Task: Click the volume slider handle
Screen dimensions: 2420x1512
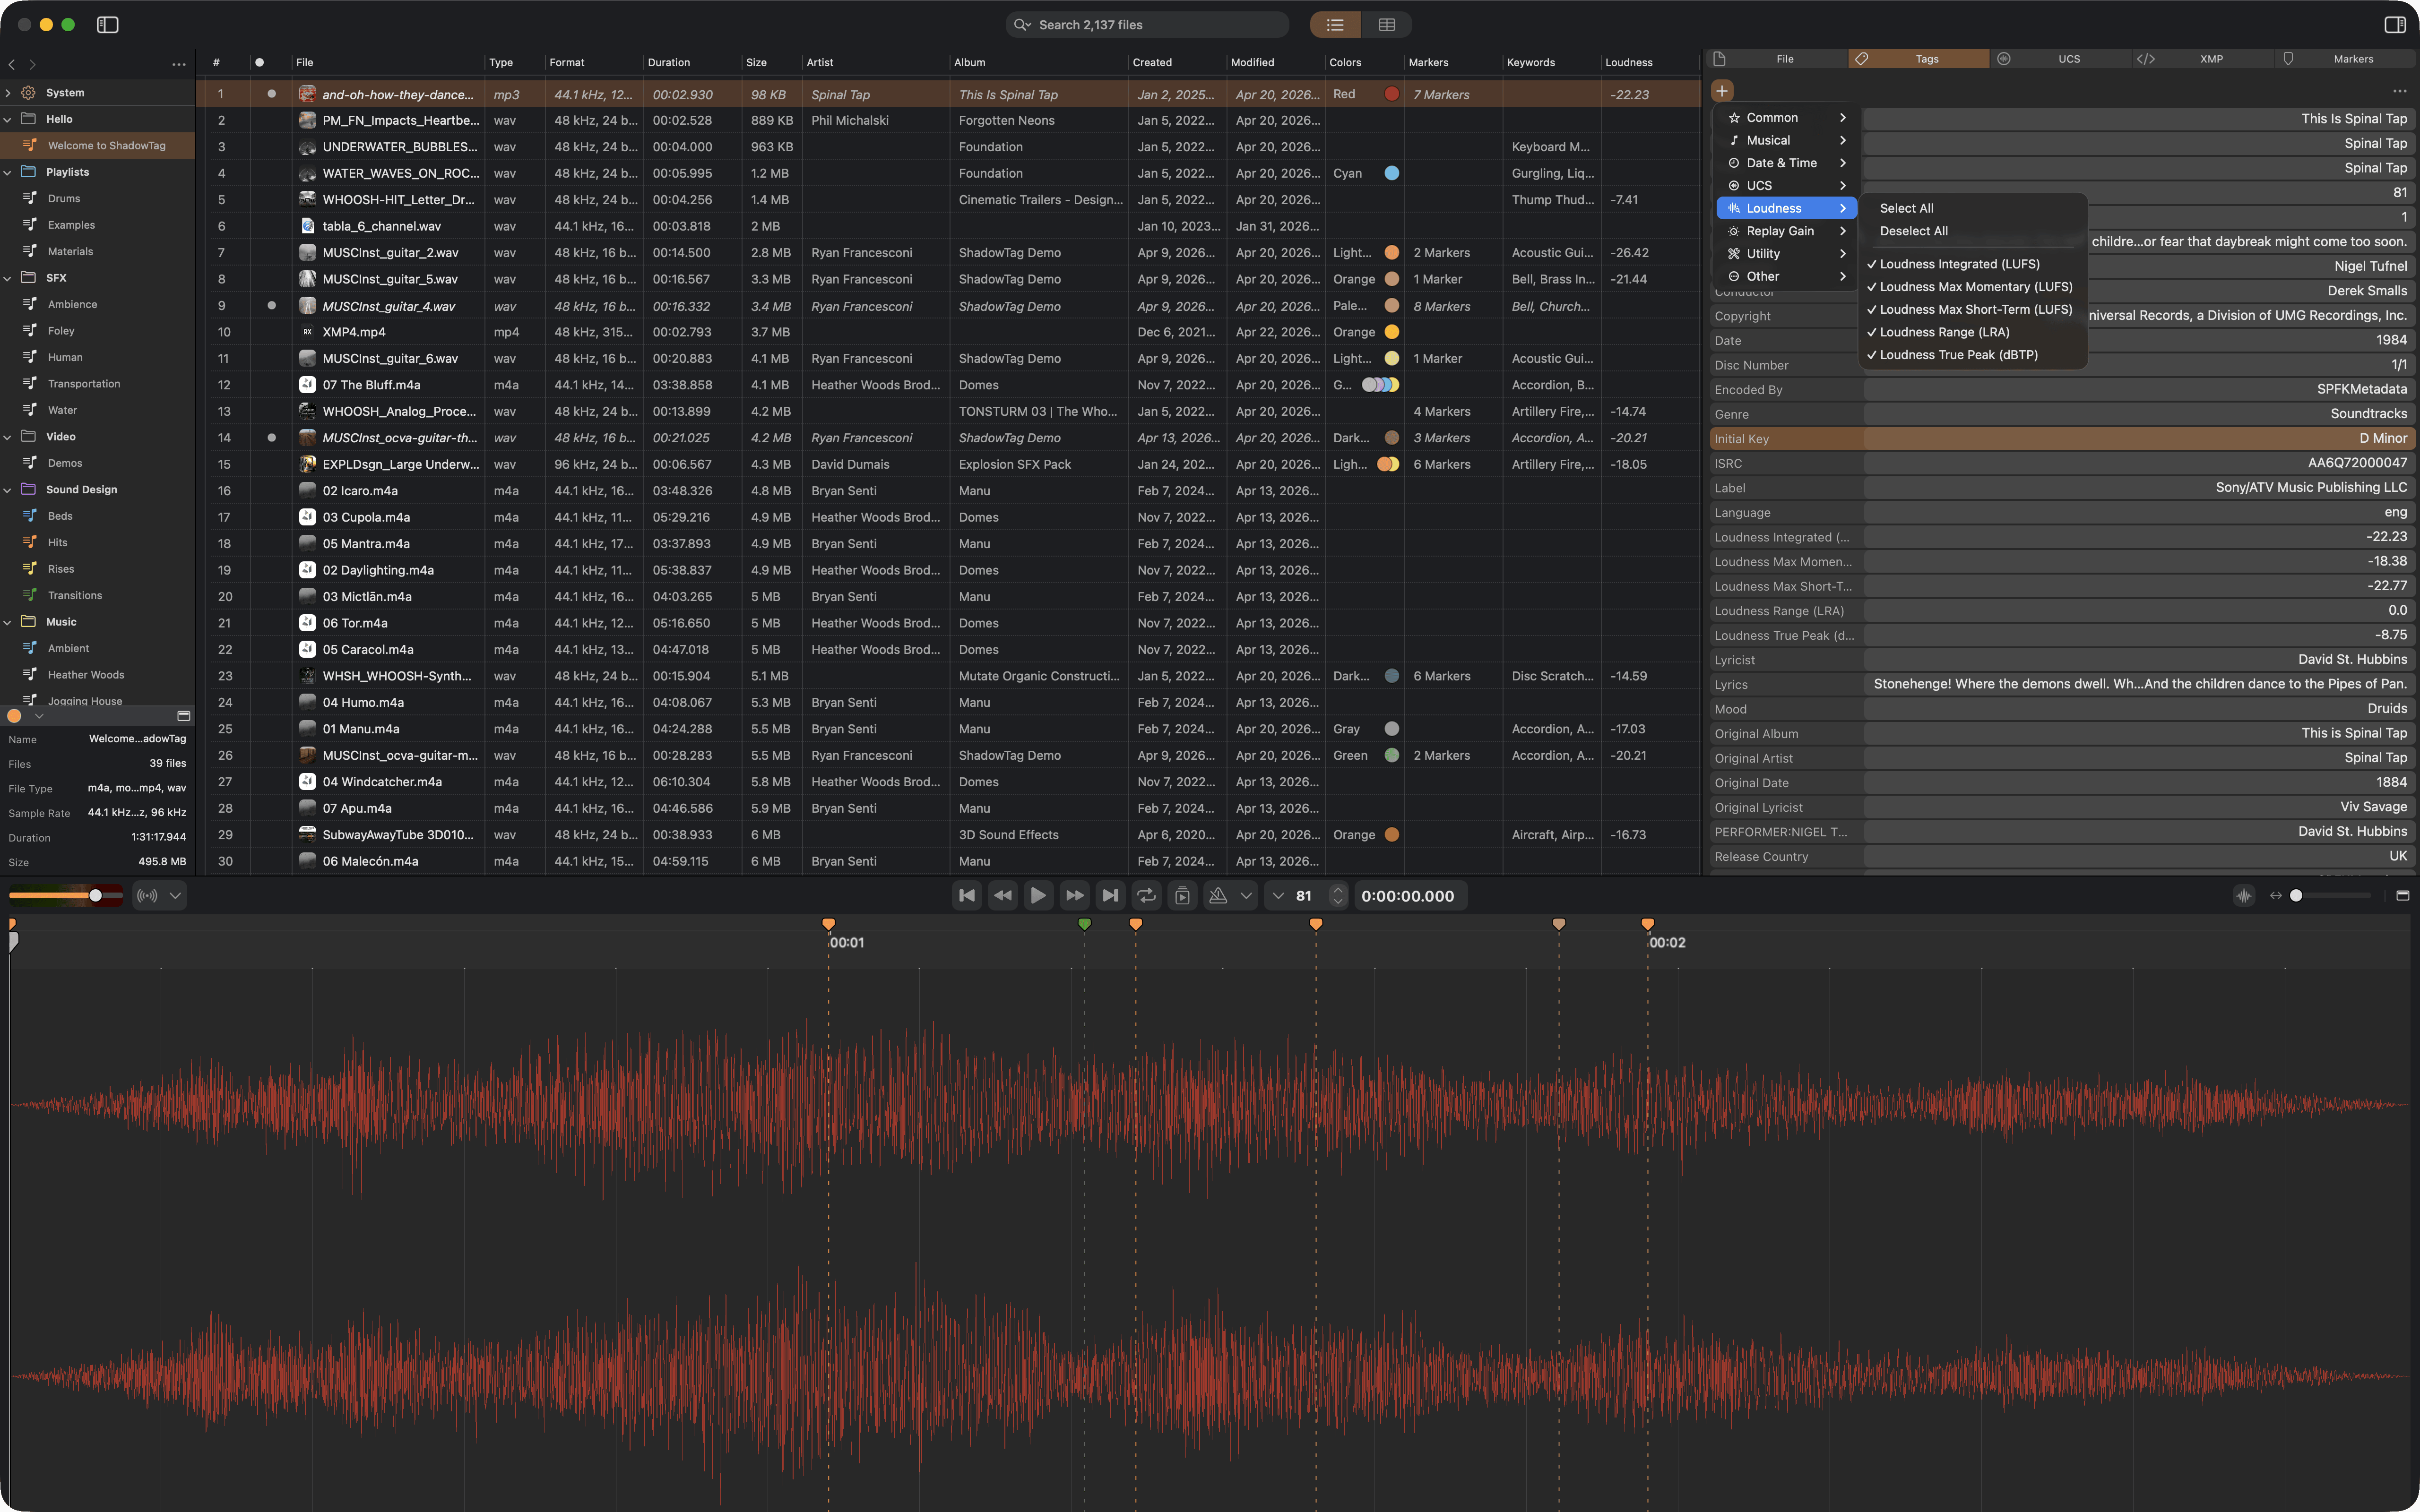Action: tap(95, 895)
